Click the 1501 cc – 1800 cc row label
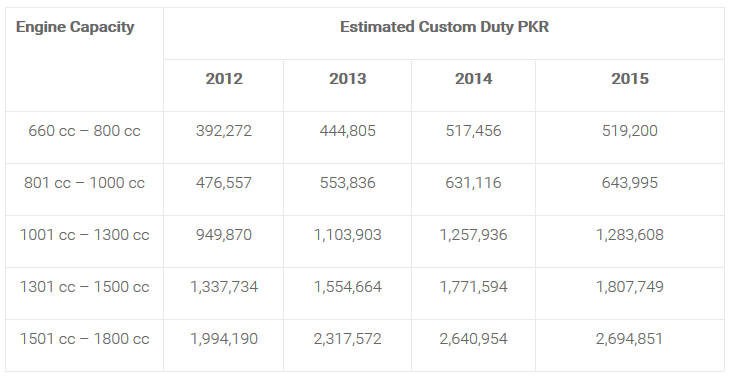The width and height of the screenshot is (731, 378). pos(84,338)
